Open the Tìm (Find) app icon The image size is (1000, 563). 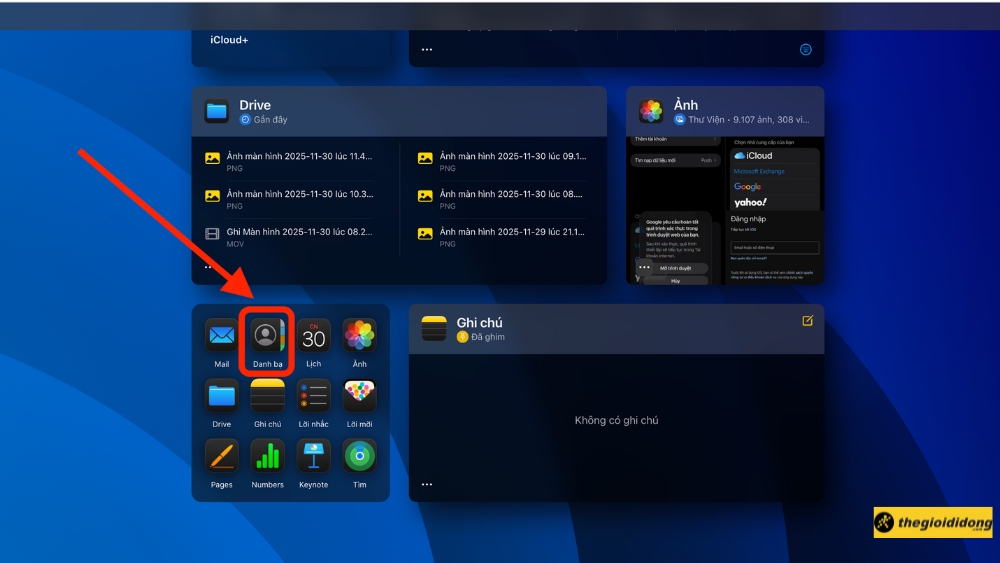pos(360,456)
